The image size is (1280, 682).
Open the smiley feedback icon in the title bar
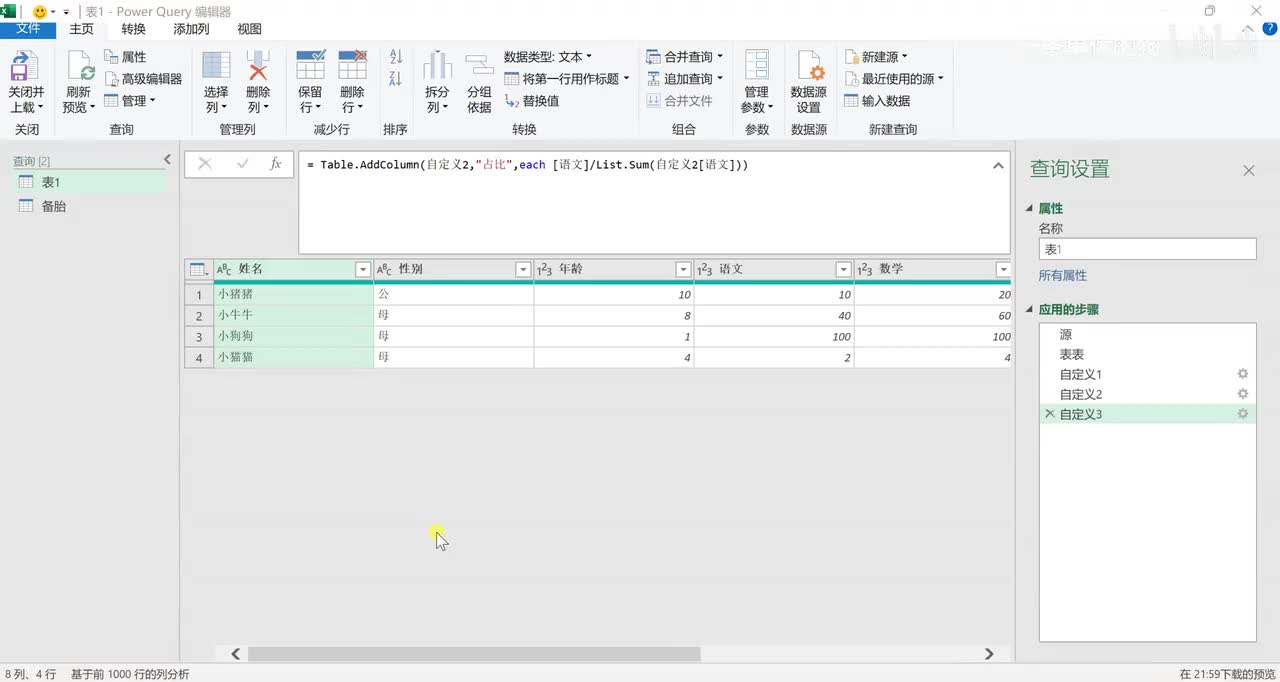pyautogui.click(x=40, y=12)
